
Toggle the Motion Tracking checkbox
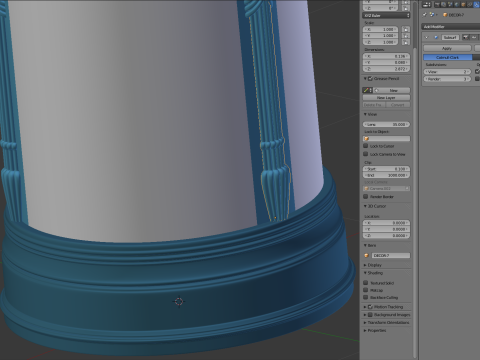click(370, 307)
